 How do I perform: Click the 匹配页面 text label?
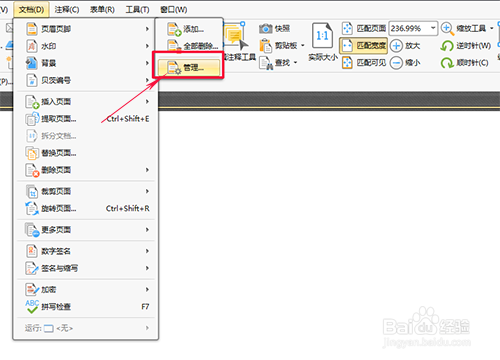pos(371,29)
